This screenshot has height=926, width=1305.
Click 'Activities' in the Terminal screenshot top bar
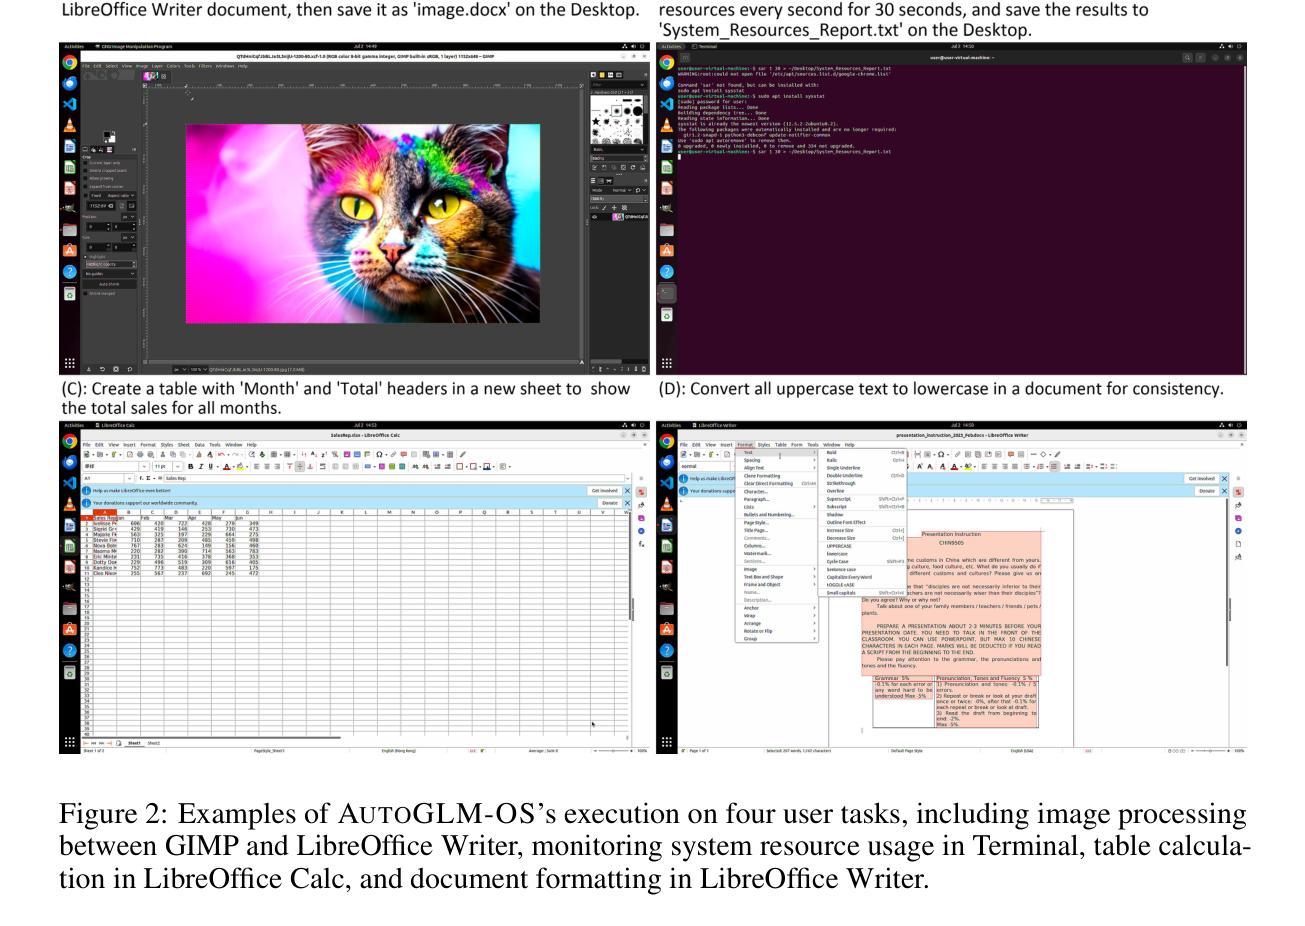point(672,46)
